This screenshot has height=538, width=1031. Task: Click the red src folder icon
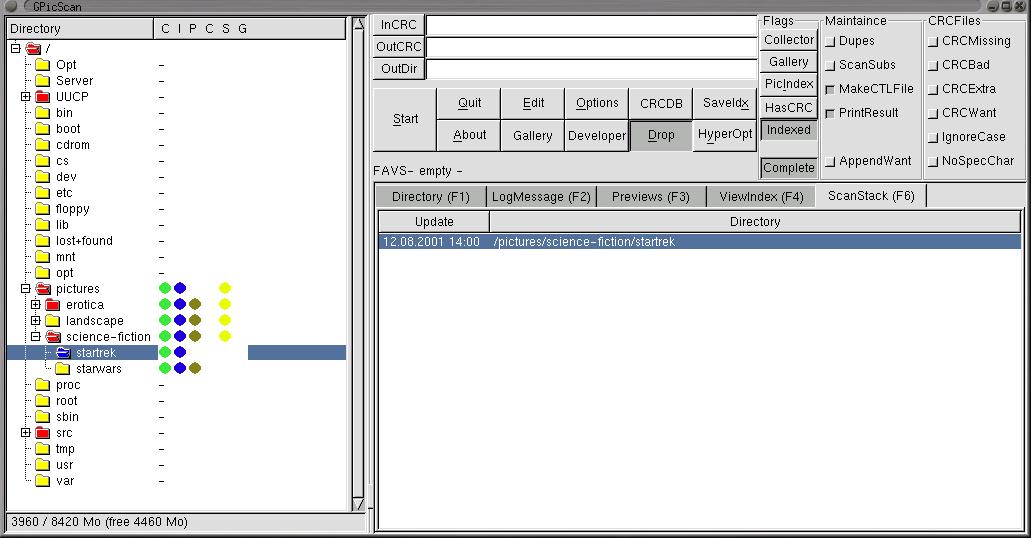42,433
